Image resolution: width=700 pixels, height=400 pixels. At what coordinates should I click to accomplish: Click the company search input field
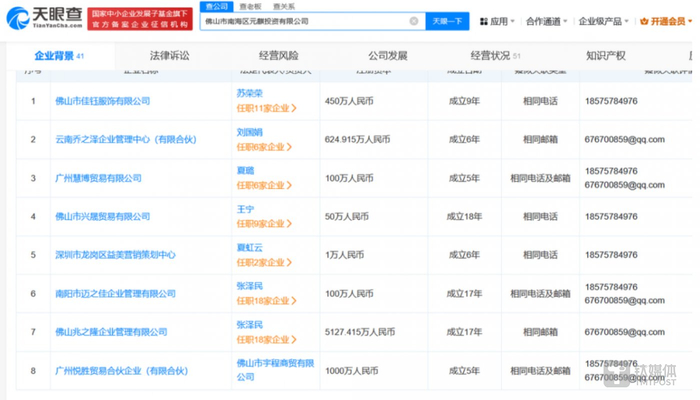(300, 20)
